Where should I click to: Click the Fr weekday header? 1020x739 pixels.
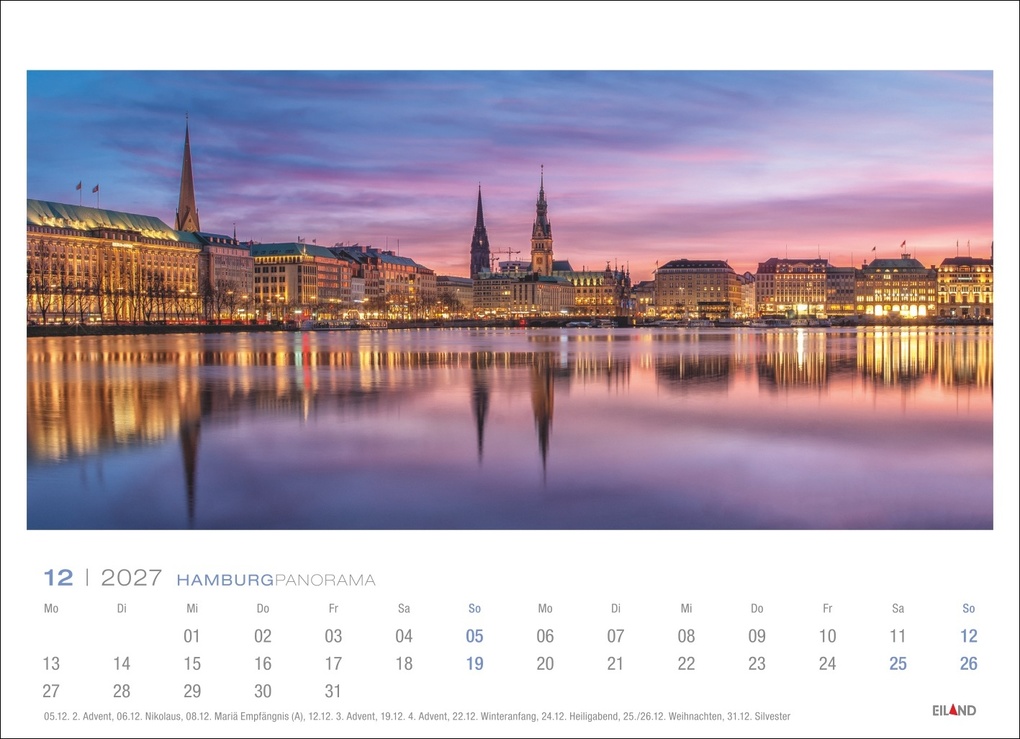(334, 608)
